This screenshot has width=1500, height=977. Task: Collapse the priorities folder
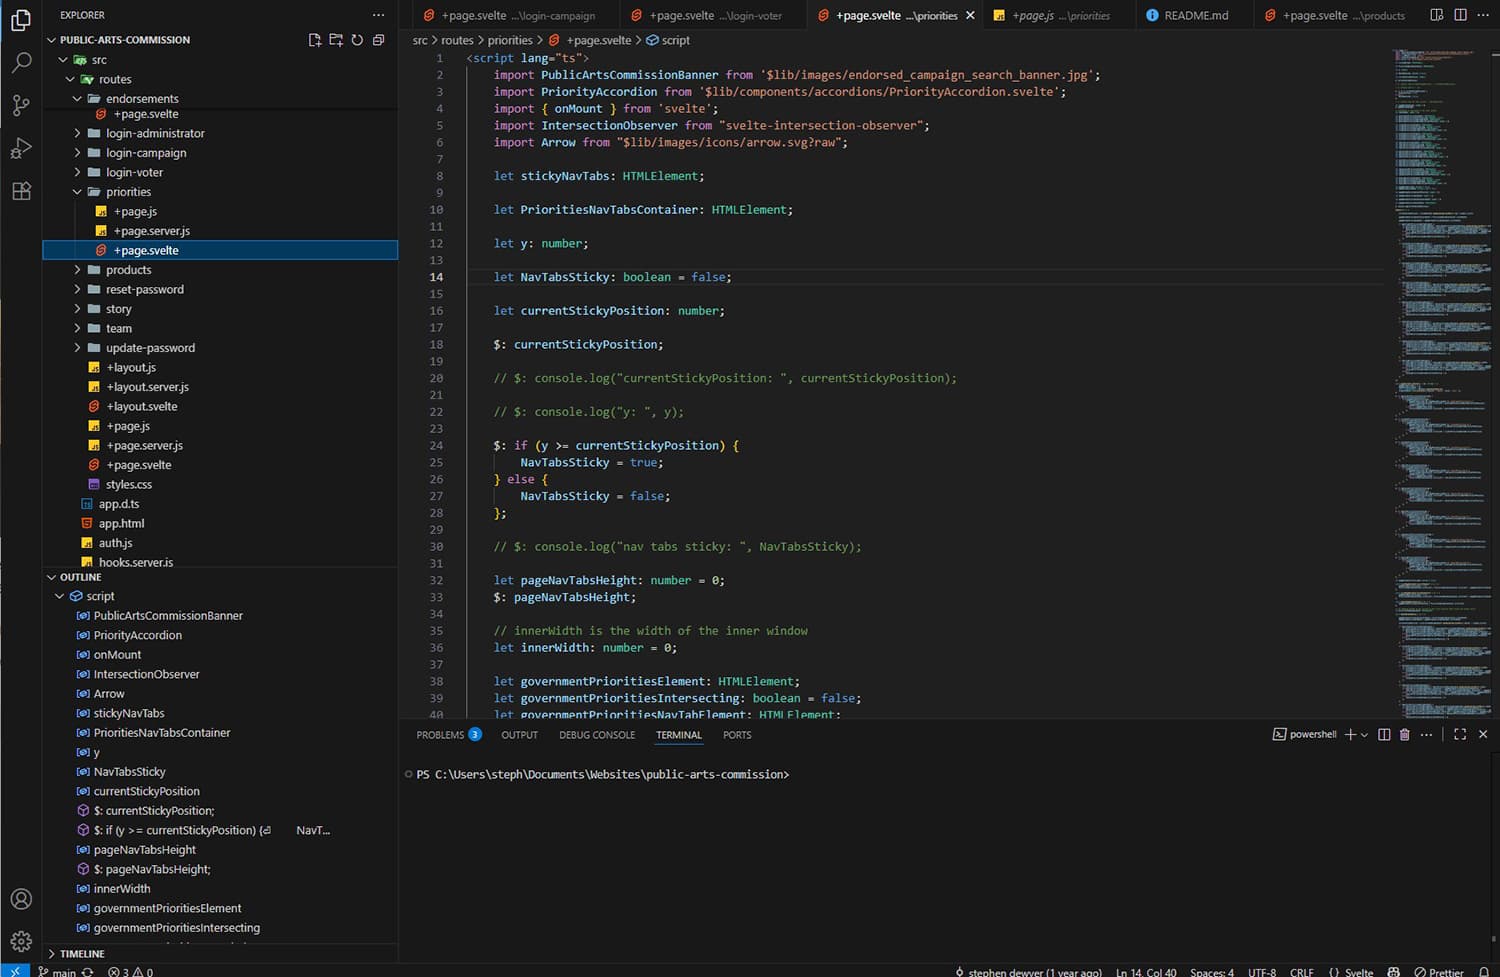click(x=78, y=192)
